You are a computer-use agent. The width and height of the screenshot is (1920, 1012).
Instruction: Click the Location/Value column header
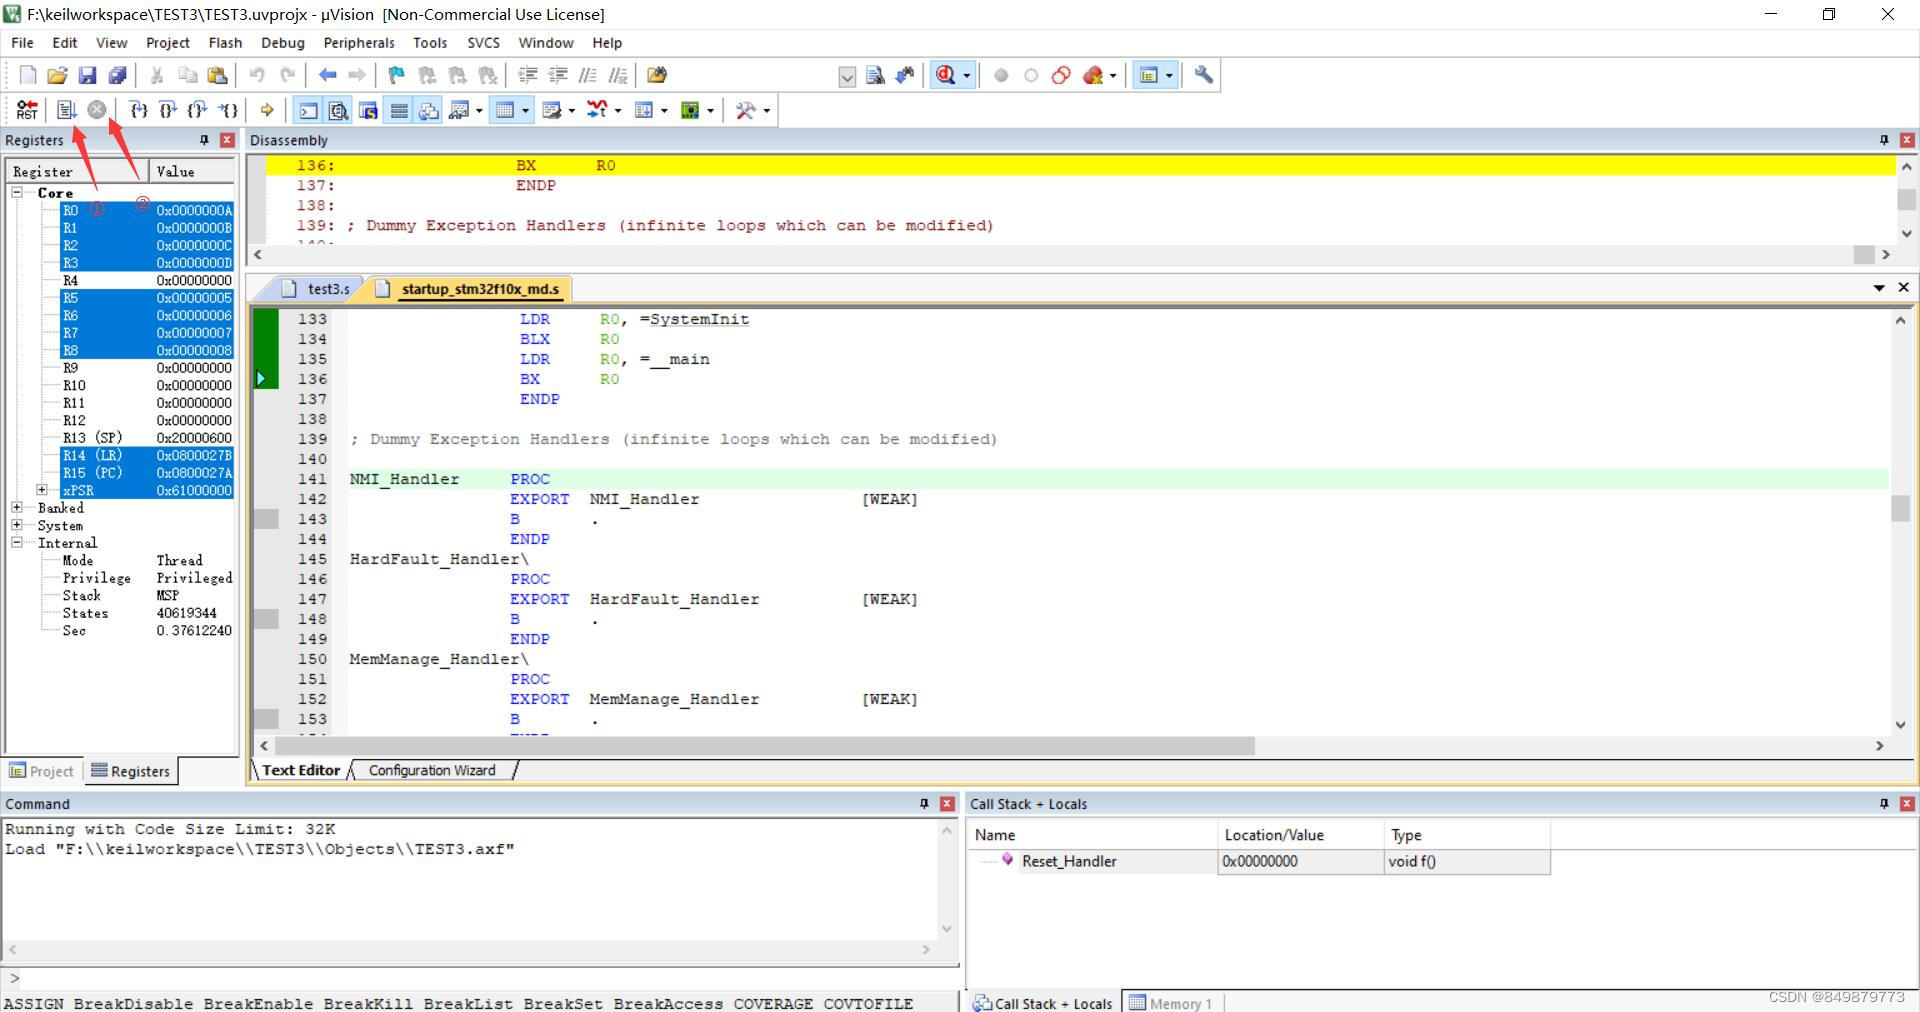click(x=1301, y=835)
